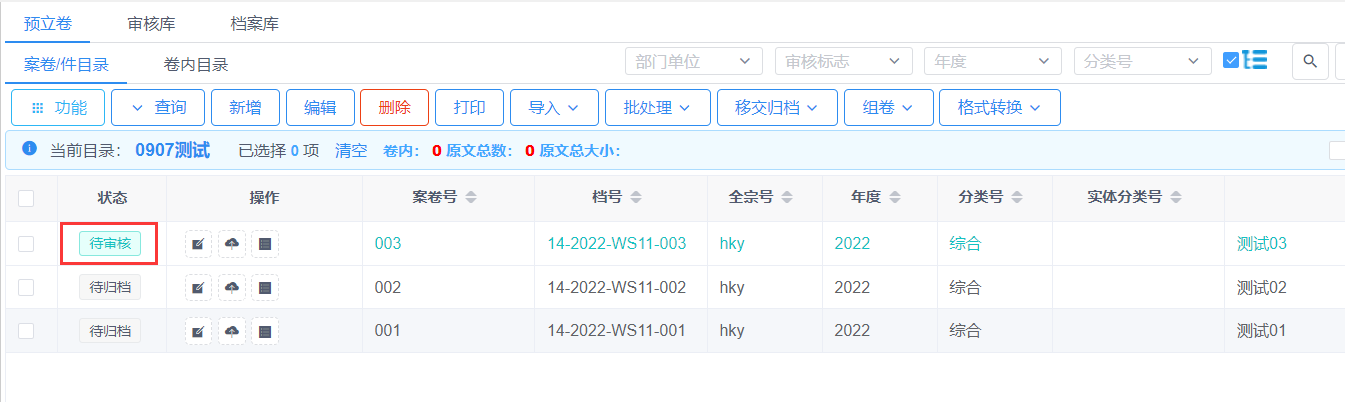This screenshot has height=402, width=1345.
Task: Click the 待审核 status tag
Action: click(110, 244)
